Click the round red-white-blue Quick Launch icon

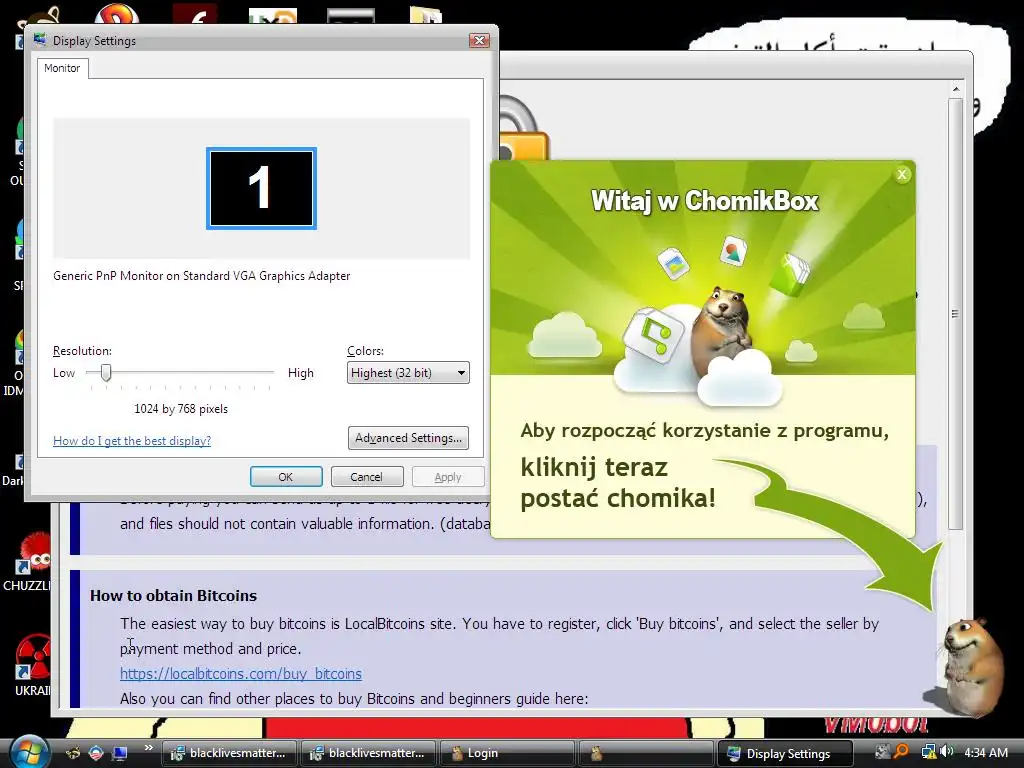[96, 753]
